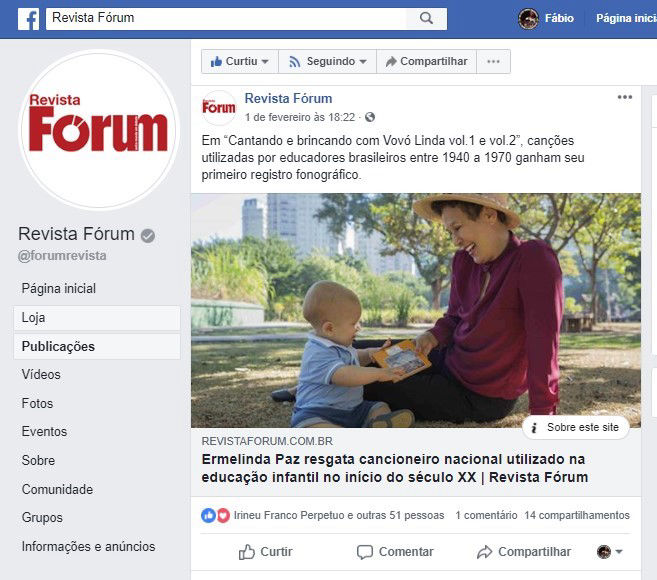Open the article photo of woman and baby
This screenshot has width=657, height=580.
[x=416, y=311]
